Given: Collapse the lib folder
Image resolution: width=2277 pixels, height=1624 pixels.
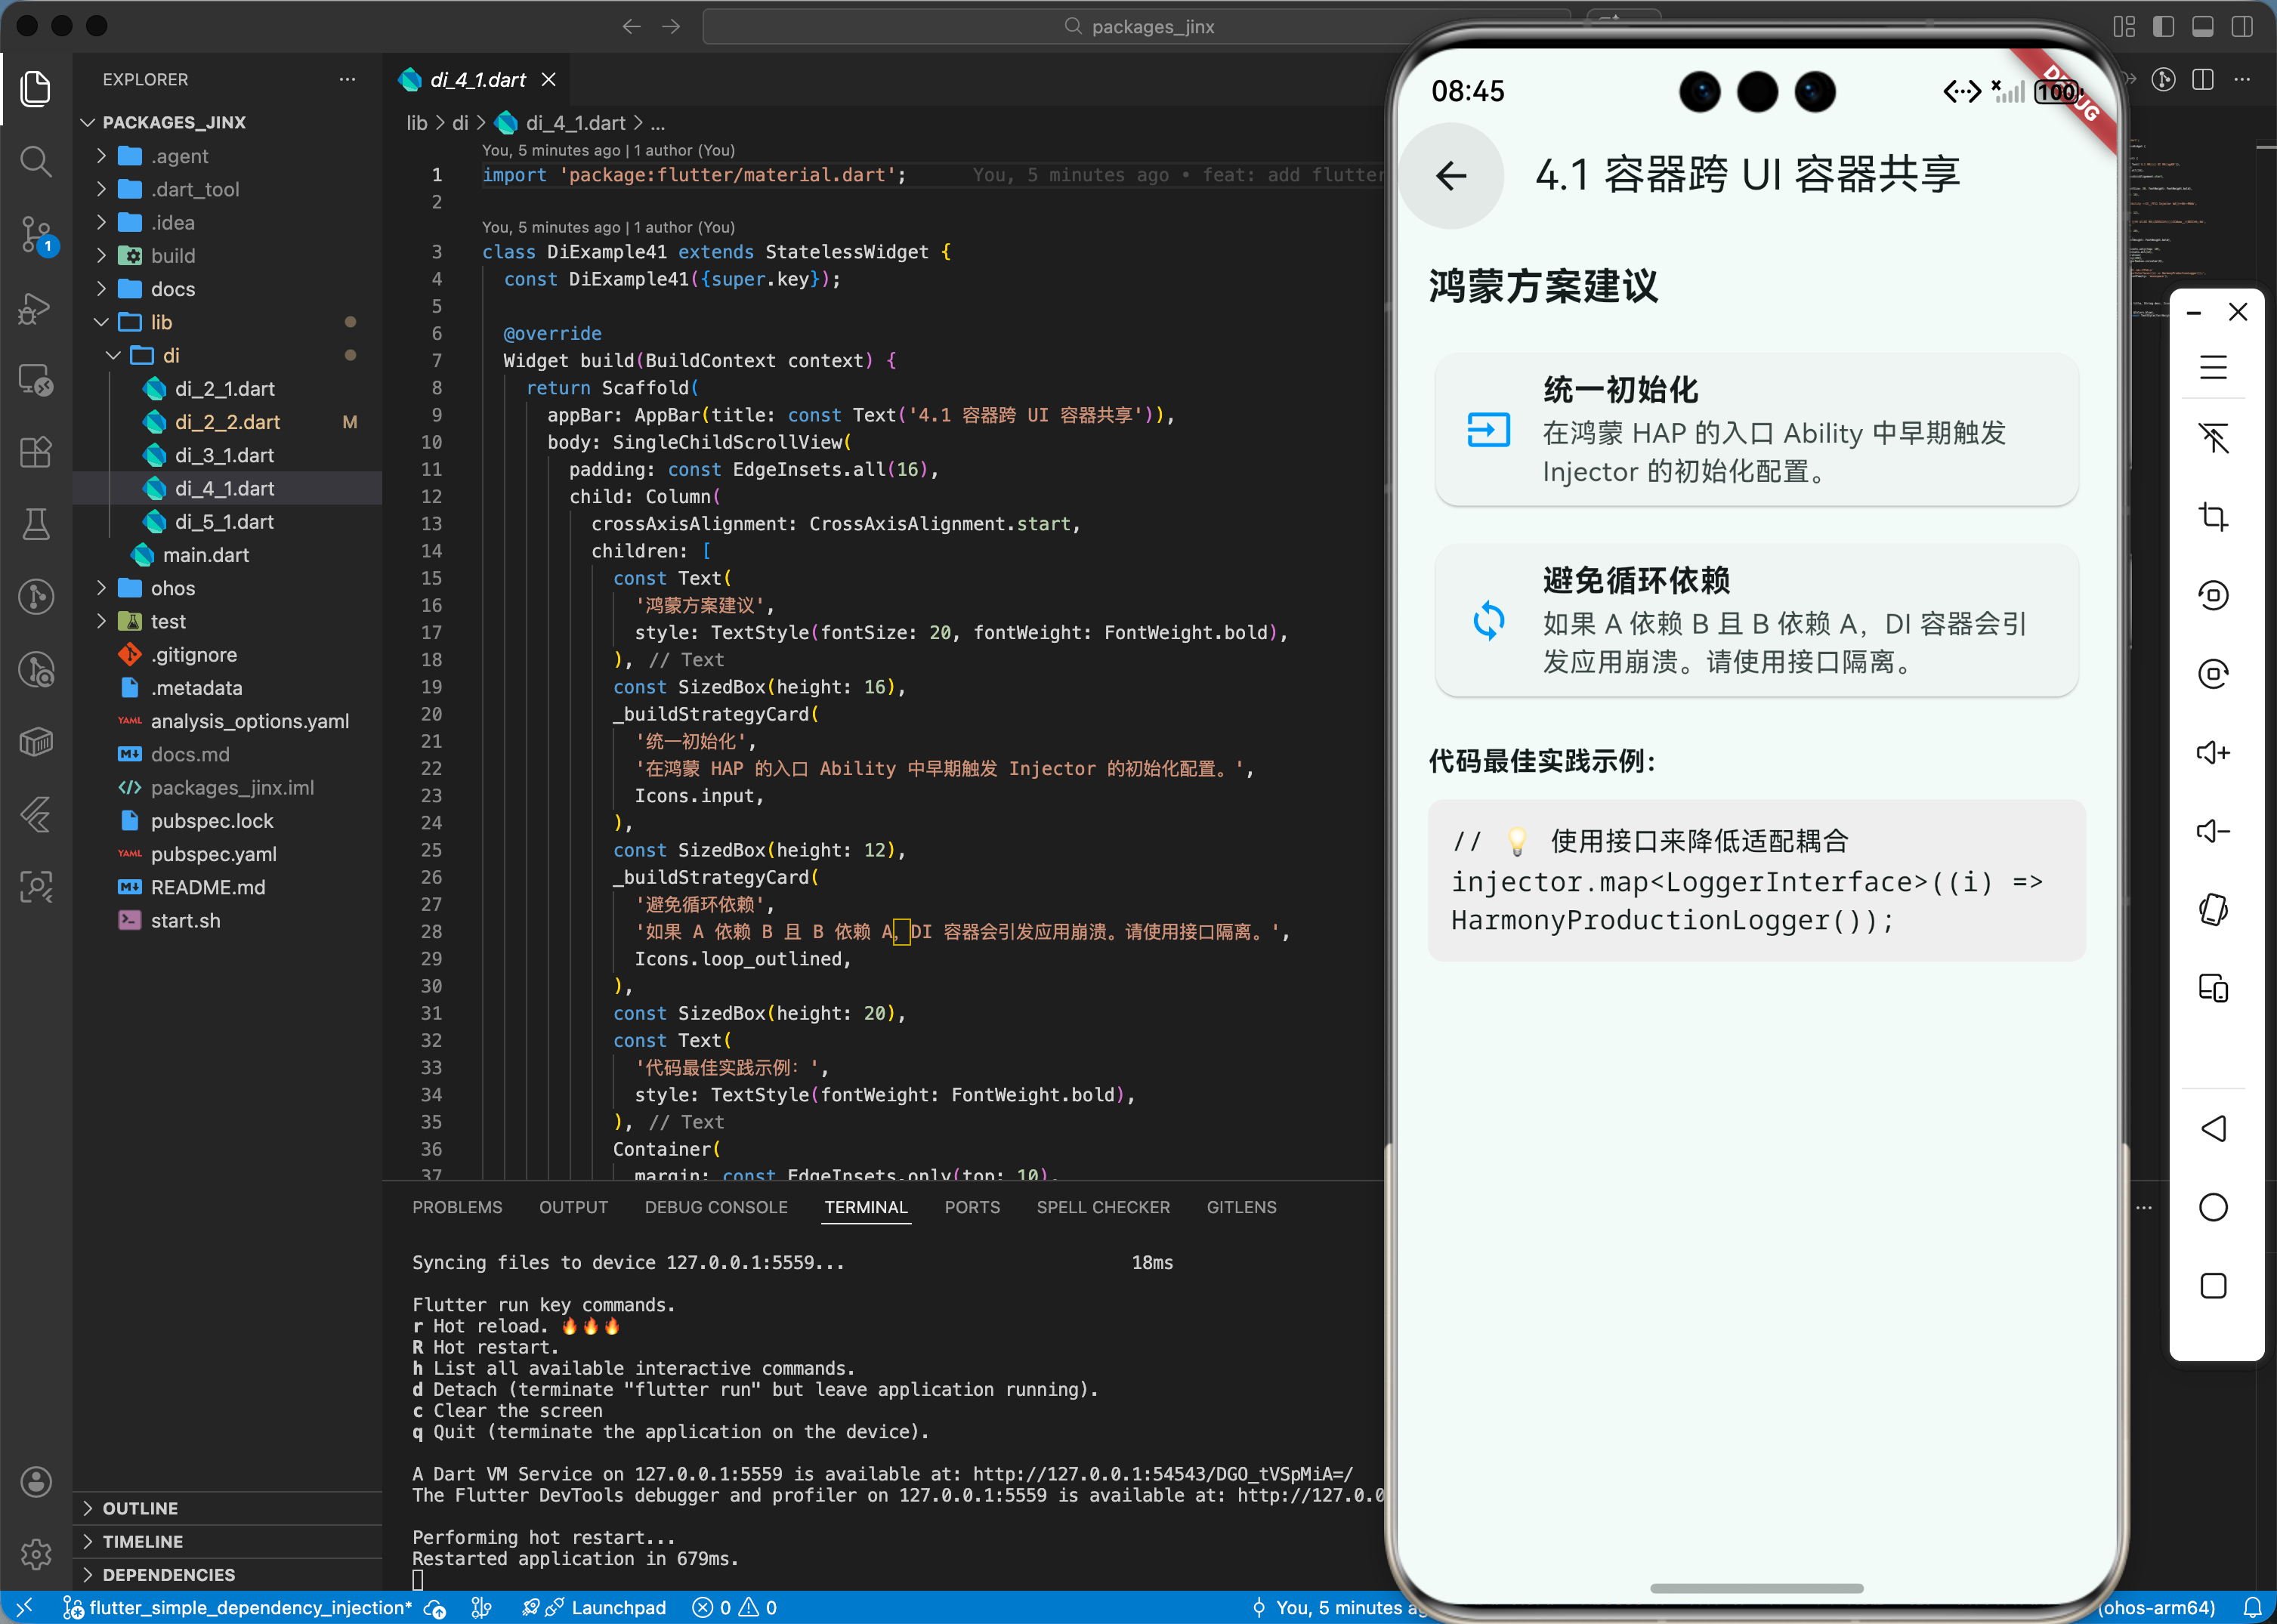Looking at the screenshot, I should [x=161, y=322].
